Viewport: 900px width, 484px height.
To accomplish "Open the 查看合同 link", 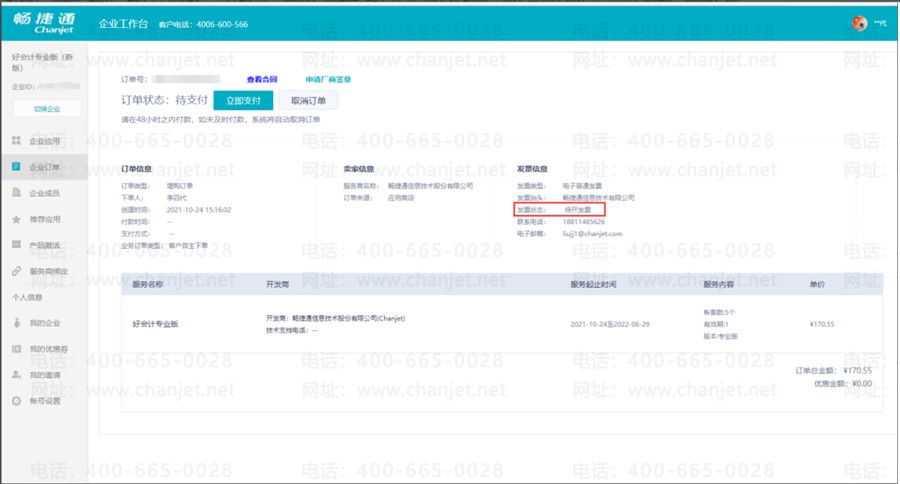I will pyautogui.click(x=262, y=79).
